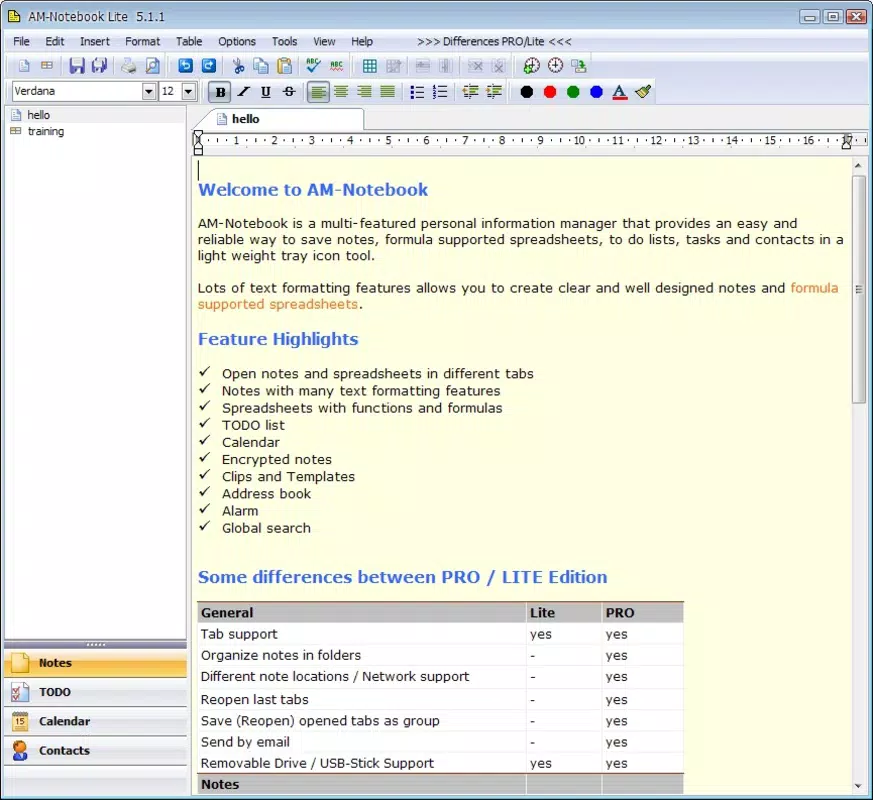Add an alarm with the clock-plus icon
873x800 pixels.
532,66
